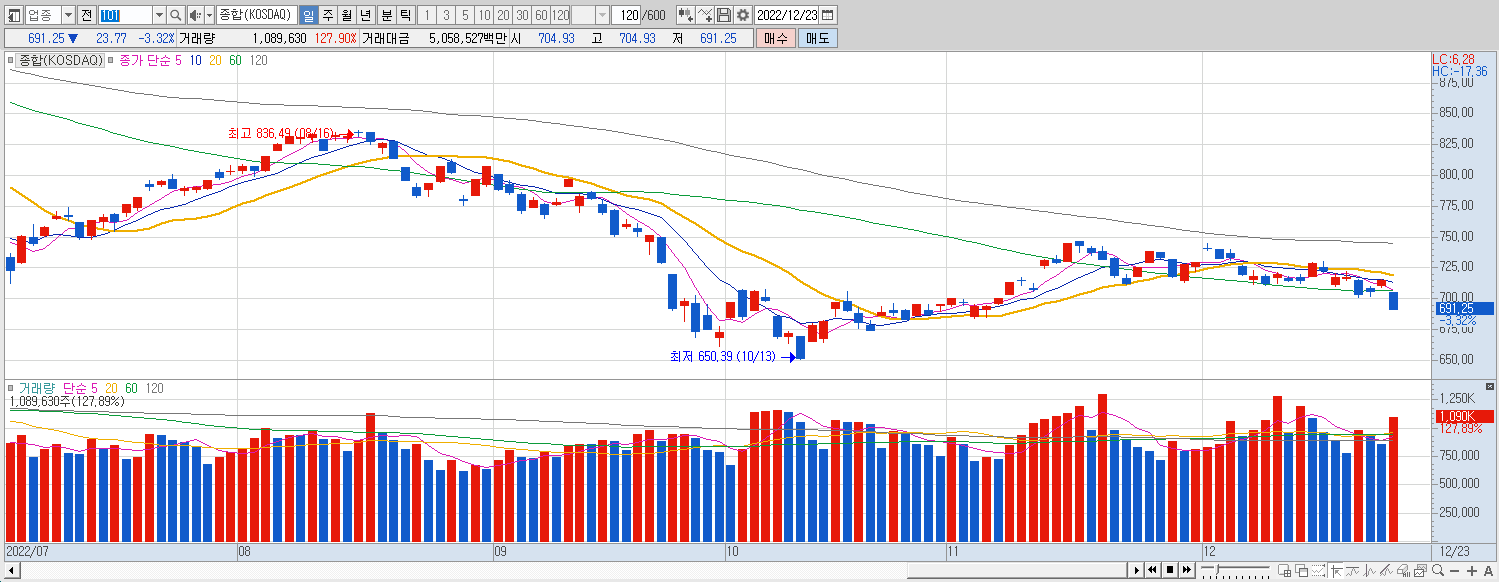The height and width of the screenshot is (582, 1499).
Task: Click the add indicator line icon
Action: (706, 15)
